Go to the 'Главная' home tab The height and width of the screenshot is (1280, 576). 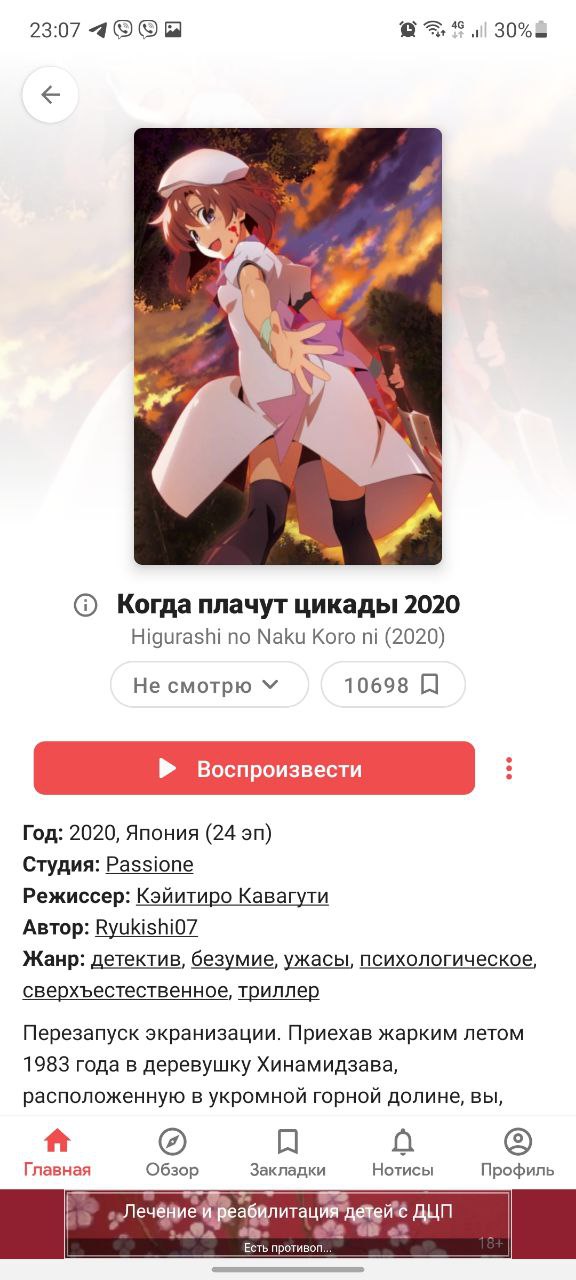tap(58, 1153)
